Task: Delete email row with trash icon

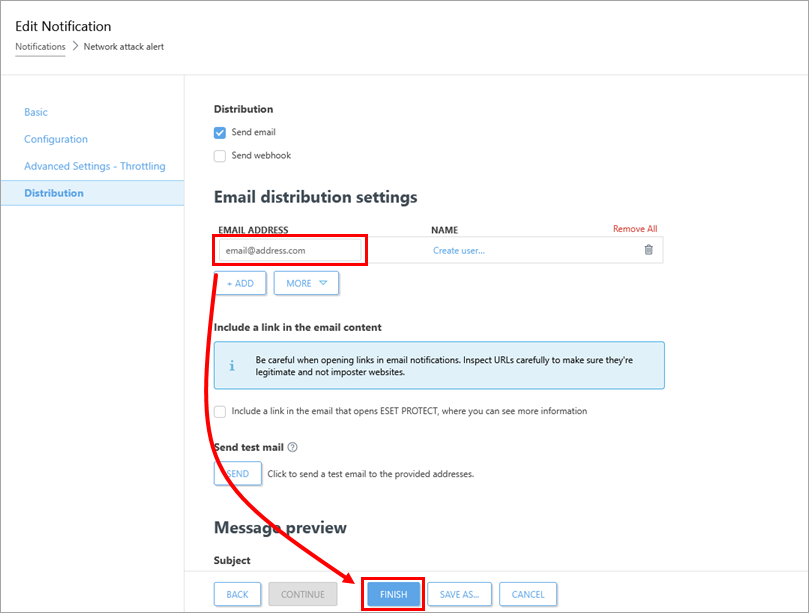Action: pos(648,250)
